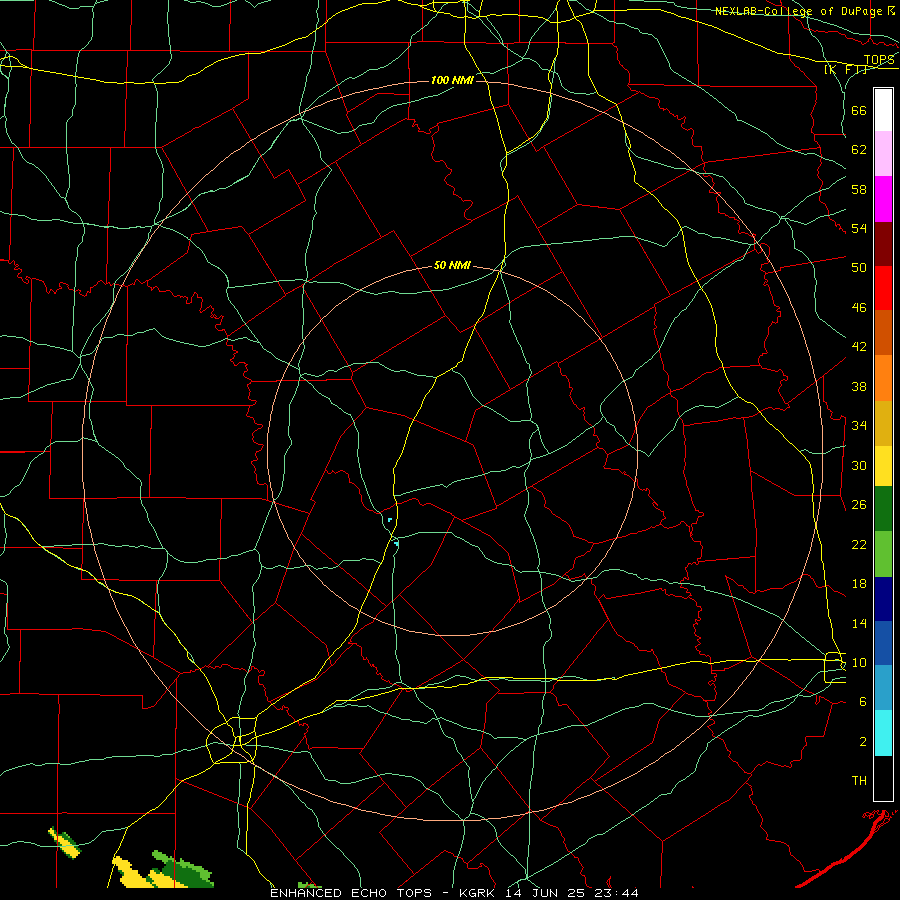
Task: Click the legend value 66
Action: (859, 110)
